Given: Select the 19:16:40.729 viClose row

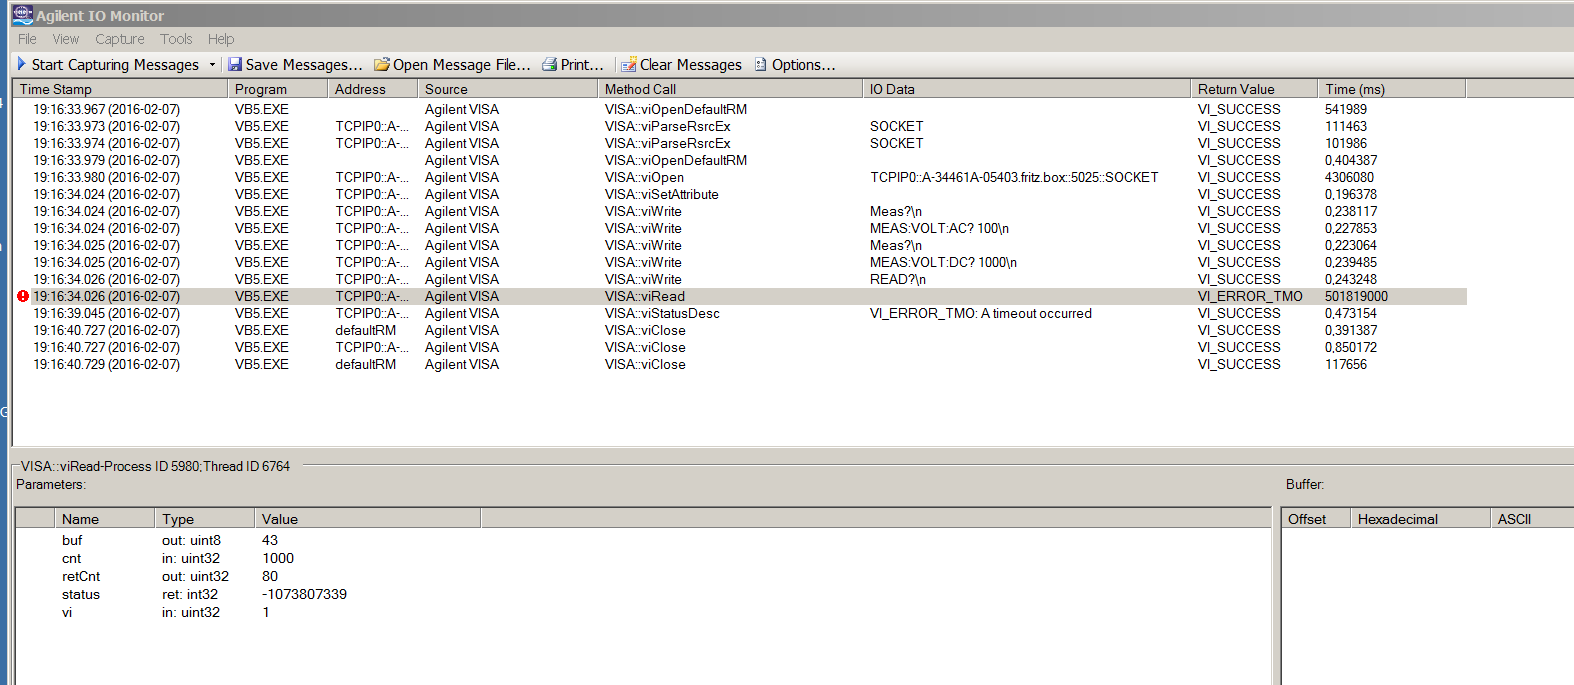Looking at the screenshot, I should point(740,364).
